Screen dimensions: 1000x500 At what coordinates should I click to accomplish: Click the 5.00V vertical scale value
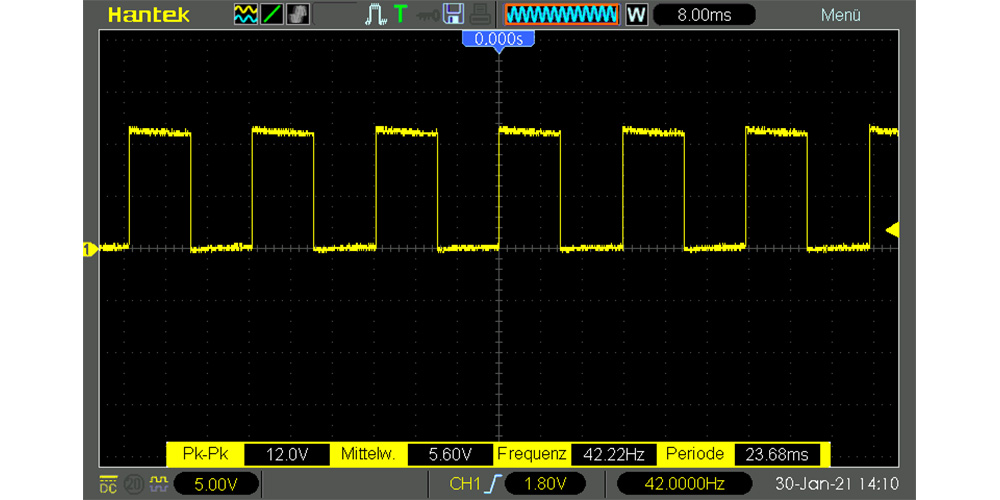(x=216, y=483)
